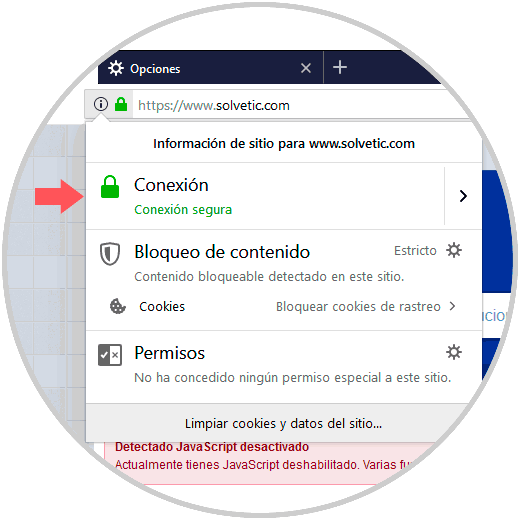Click the Cookies icon
The width and height of the screenshot is (520, 520).
click(x=118, y=306)
